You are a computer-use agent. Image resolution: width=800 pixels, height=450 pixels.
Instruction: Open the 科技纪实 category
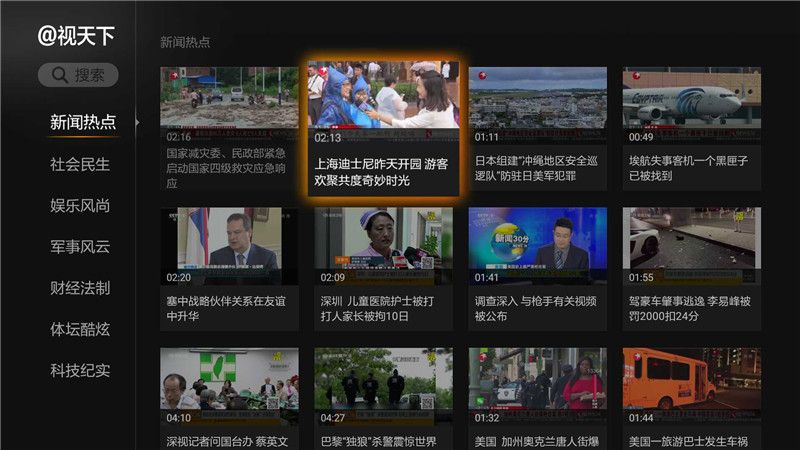click(x=80, y=371)
